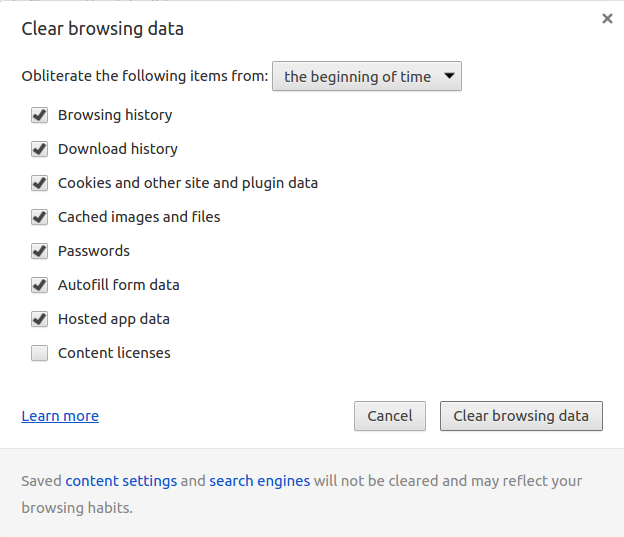Screen dimensions: 624x537
Task: Click the dropdown arrow beside 'the beginning of time'
Action: coord(449,76)
